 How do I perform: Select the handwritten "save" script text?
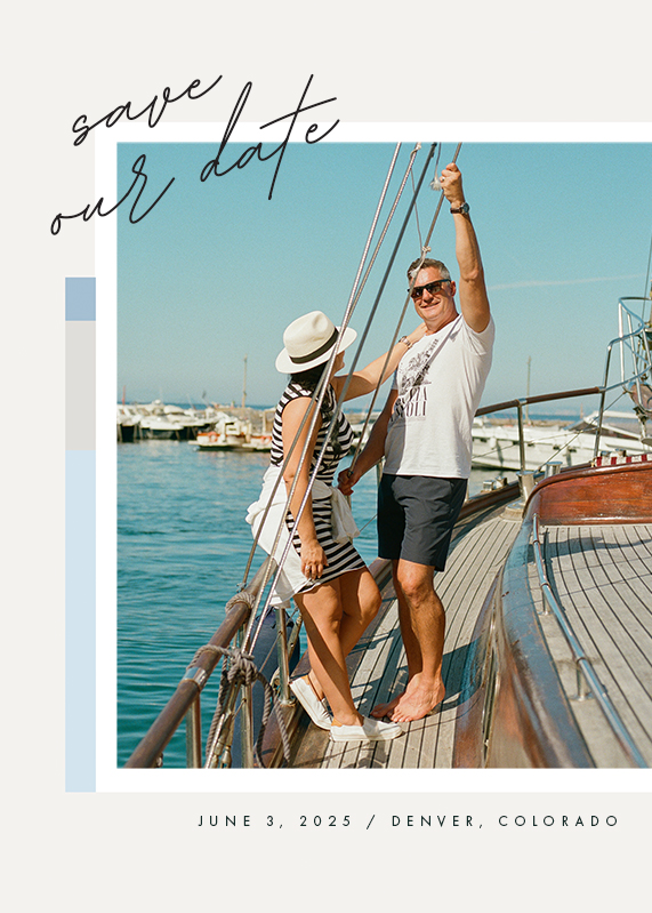(x=146, y=109)
